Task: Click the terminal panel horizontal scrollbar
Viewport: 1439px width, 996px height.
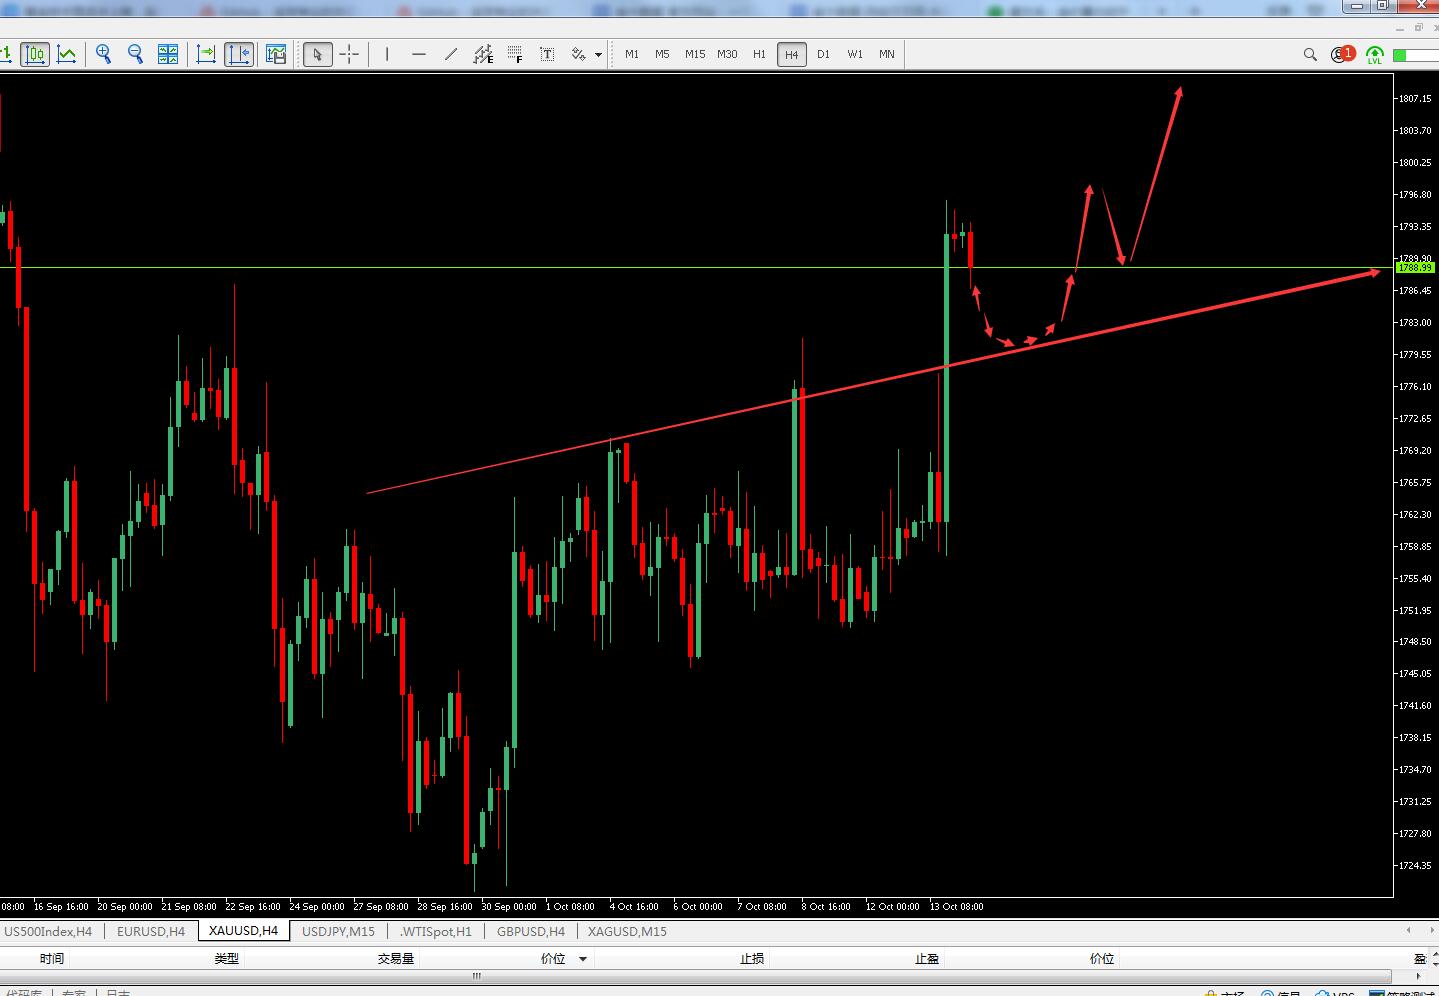Action: click(x=695, y=977)
